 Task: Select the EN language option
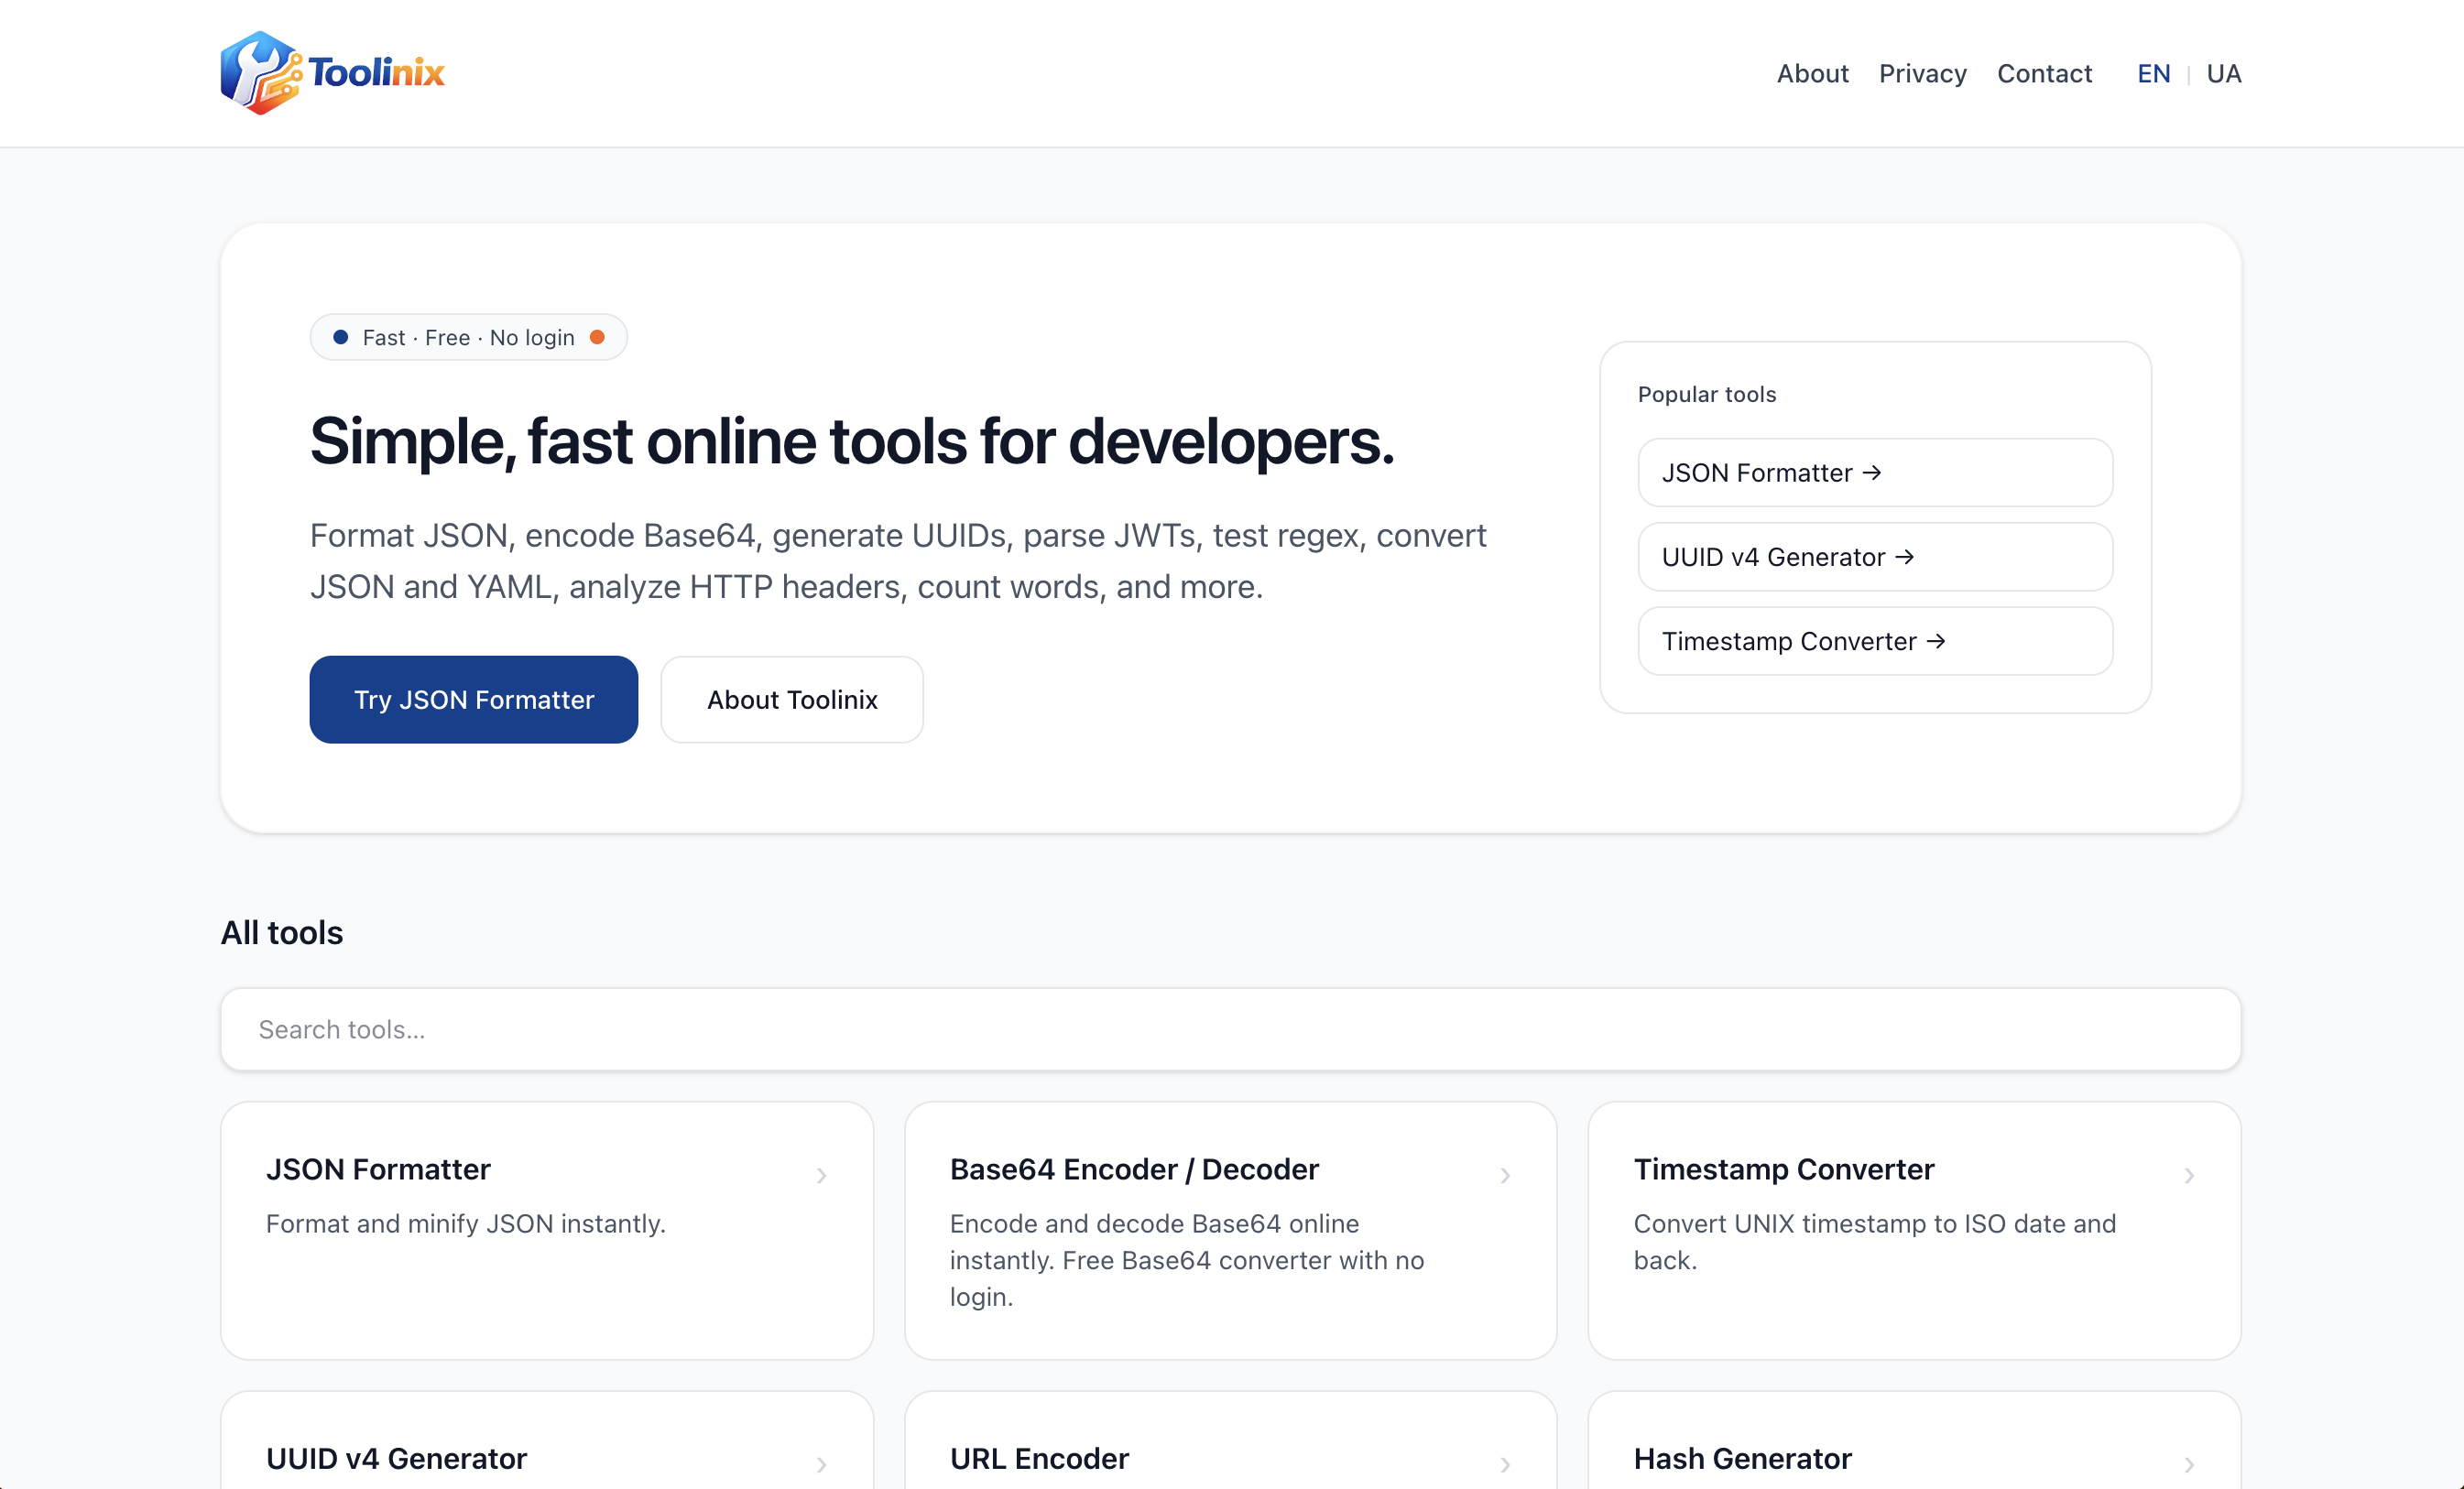pos(2153,73)
